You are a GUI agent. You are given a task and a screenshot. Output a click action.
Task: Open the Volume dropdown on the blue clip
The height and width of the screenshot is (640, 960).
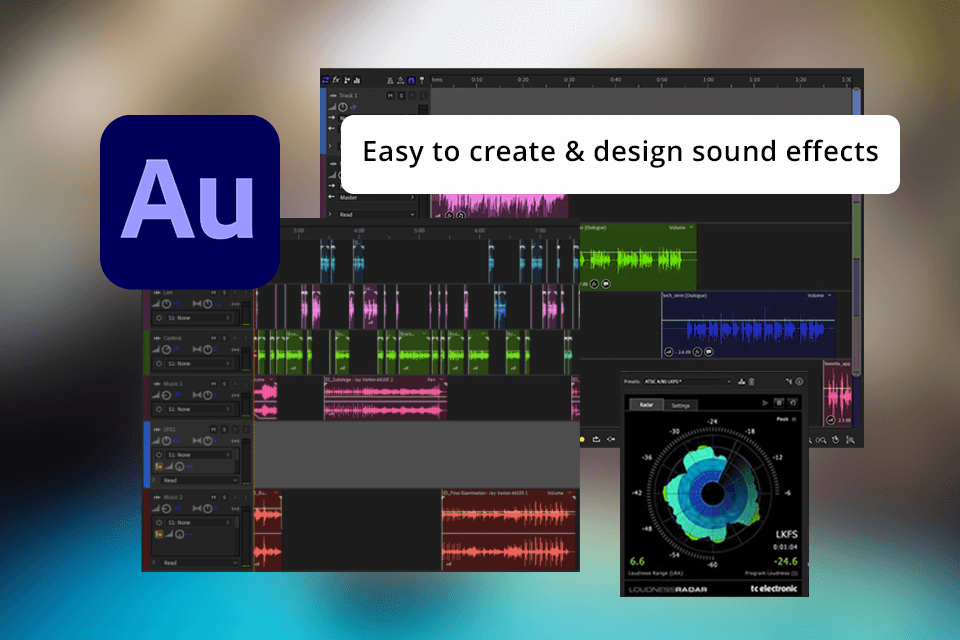[x=819, y=296]
